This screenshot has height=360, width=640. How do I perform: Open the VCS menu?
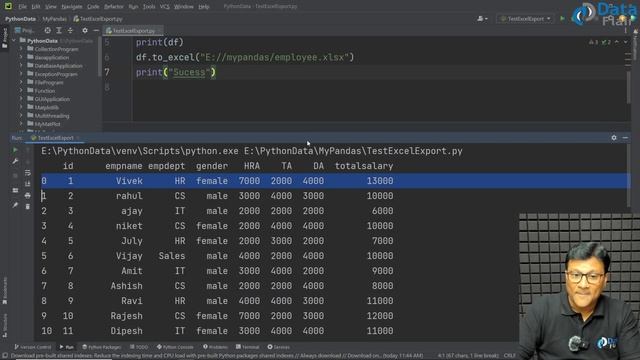pos(164,7)
